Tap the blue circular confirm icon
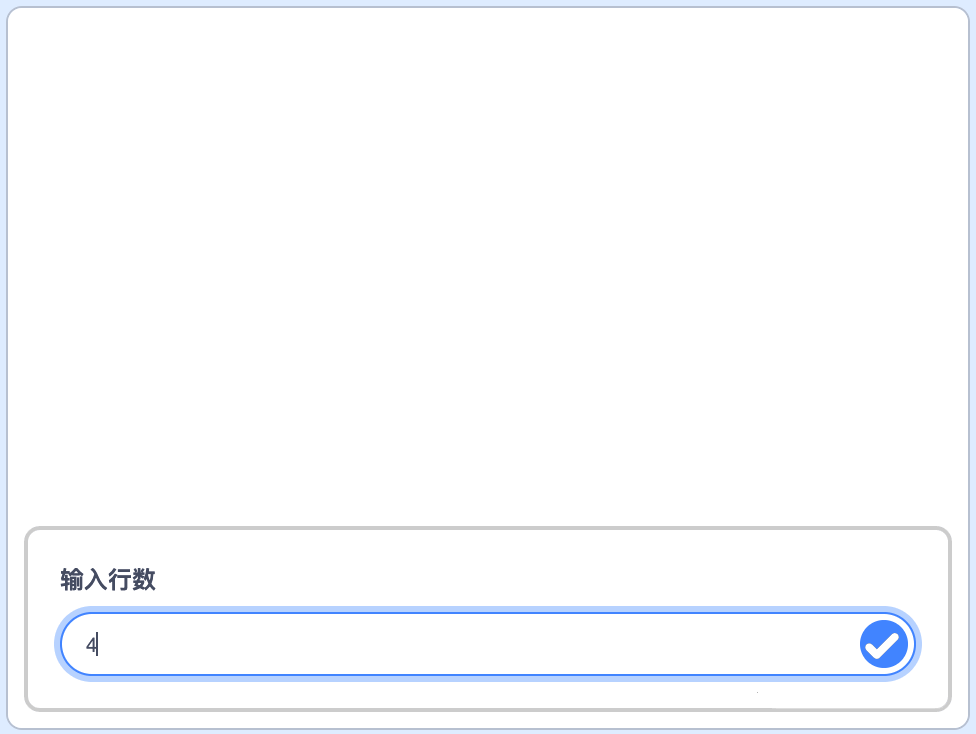The image size is (976, 734). [883, 644]
